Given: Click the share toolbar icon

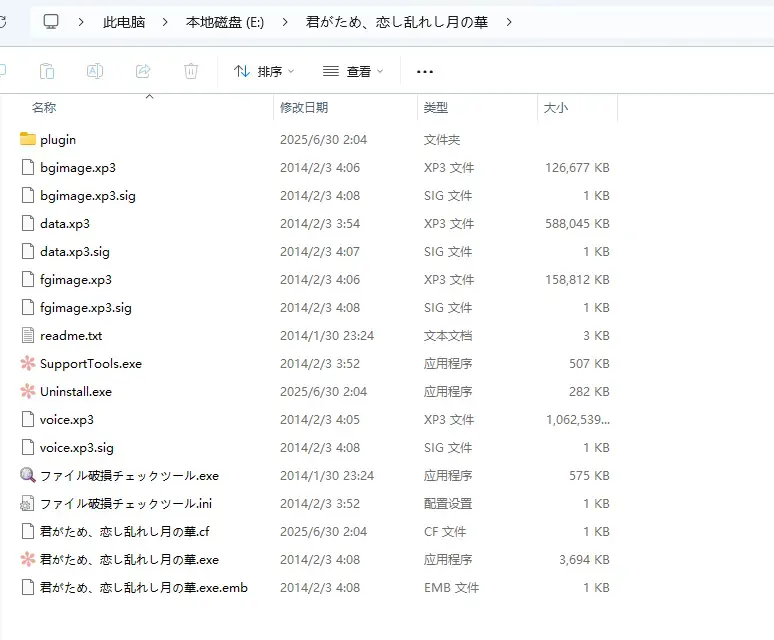Looking at the screenshot, I should 143,72.
